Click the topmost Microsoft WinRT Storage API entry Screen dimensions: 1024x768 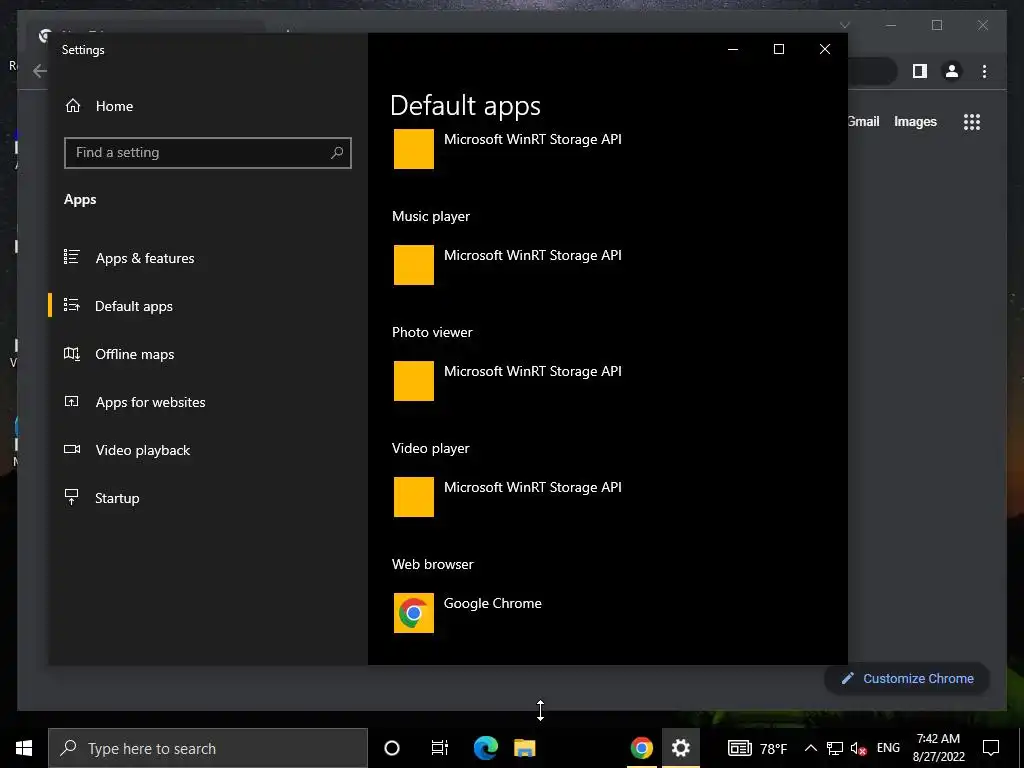tap(507, 149)
